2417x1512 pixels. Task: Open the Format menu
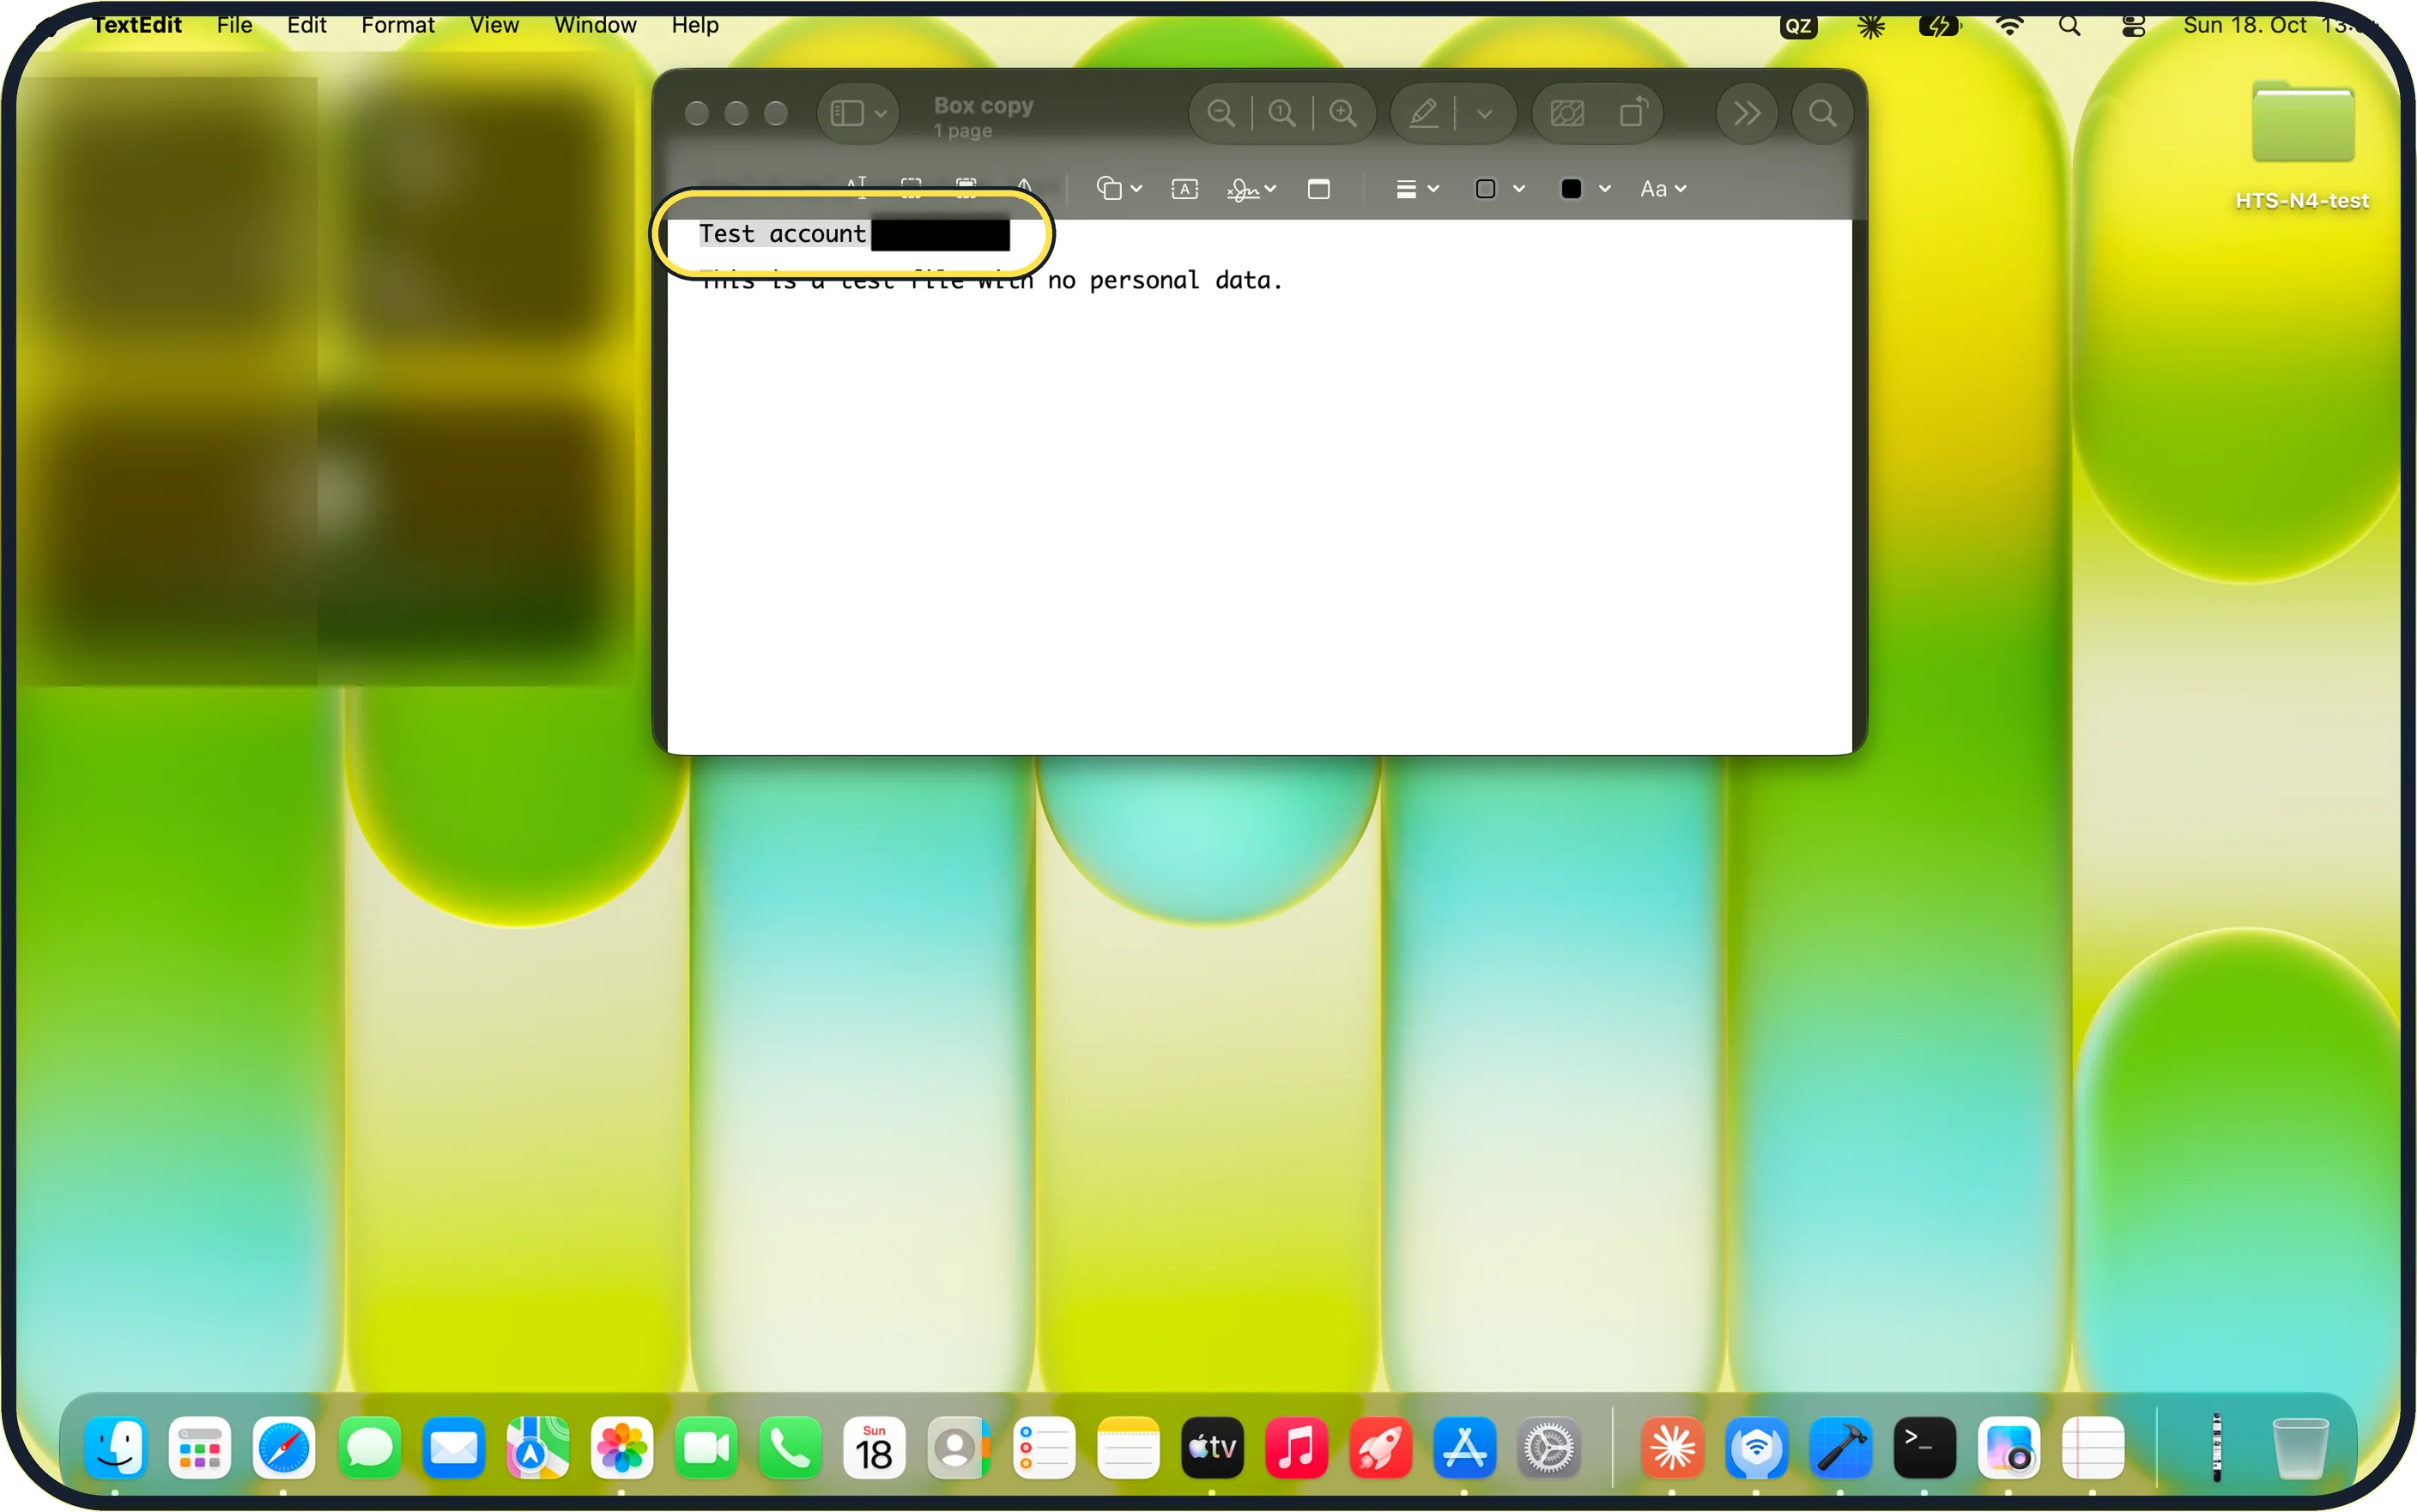click(397, 25)
